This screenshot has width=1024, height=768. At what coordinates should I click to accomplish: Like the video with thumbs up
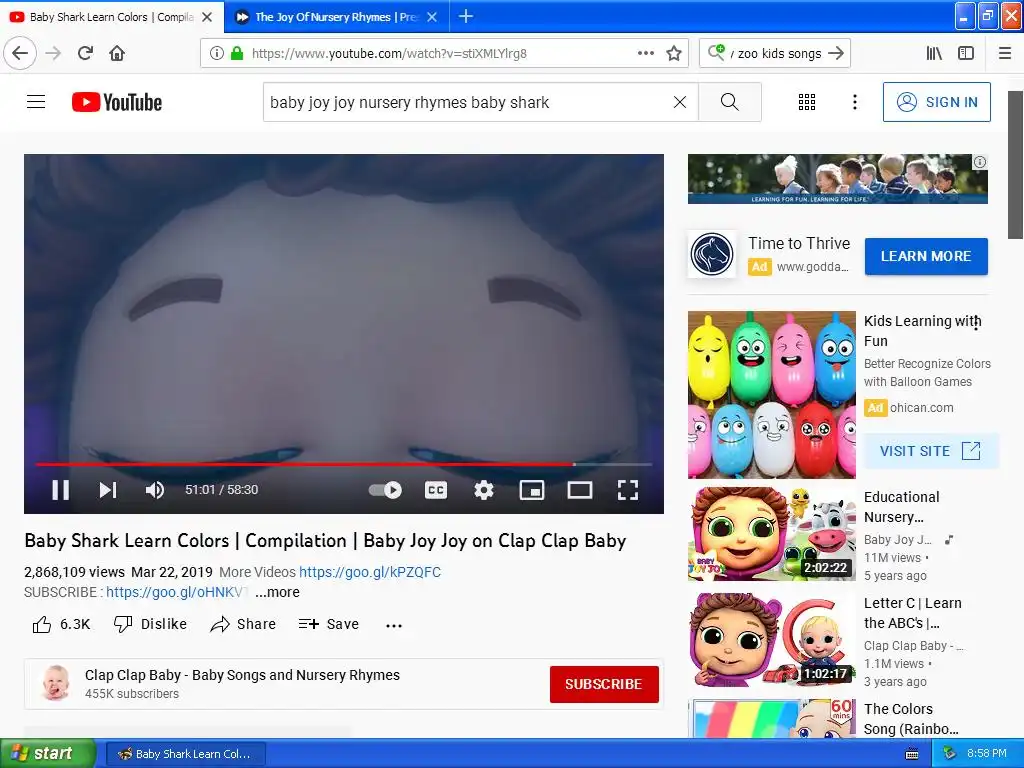point(61,624)
